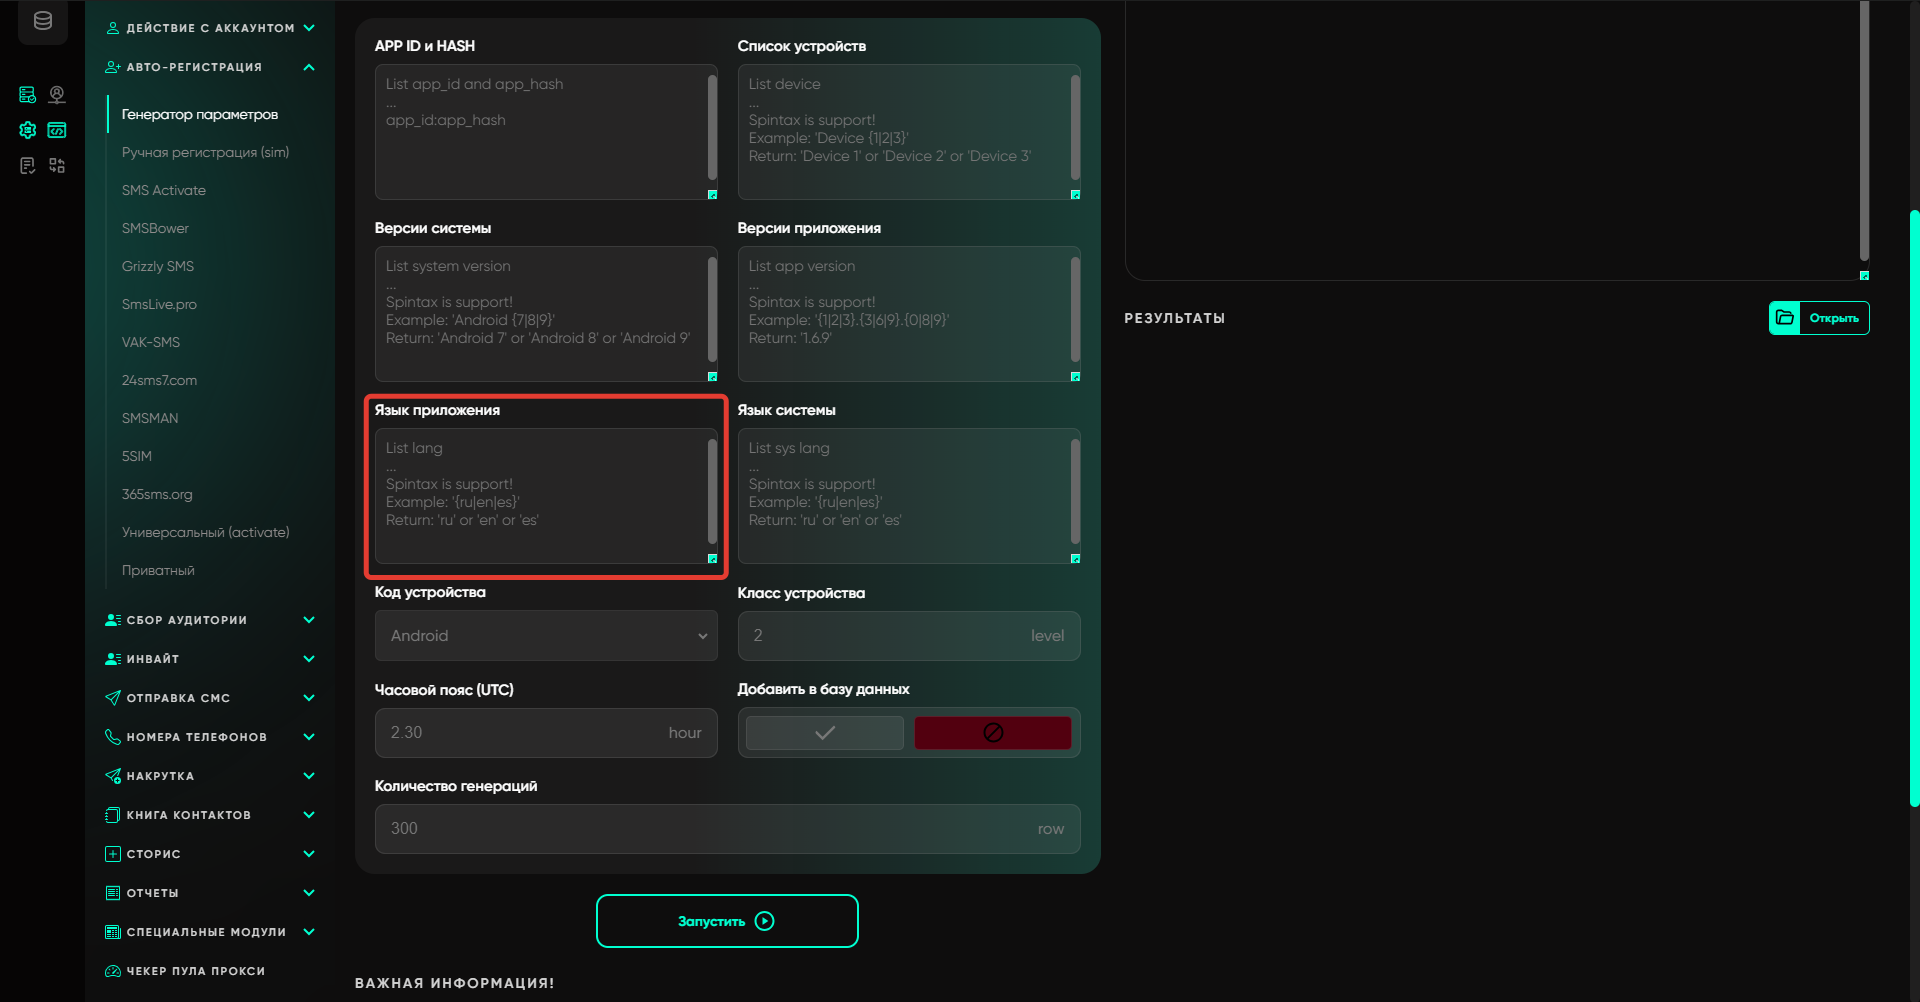Enable adding to database with checkmark toggle
Viewport: 1920px width, 1002px height.
tap(825, 733)
